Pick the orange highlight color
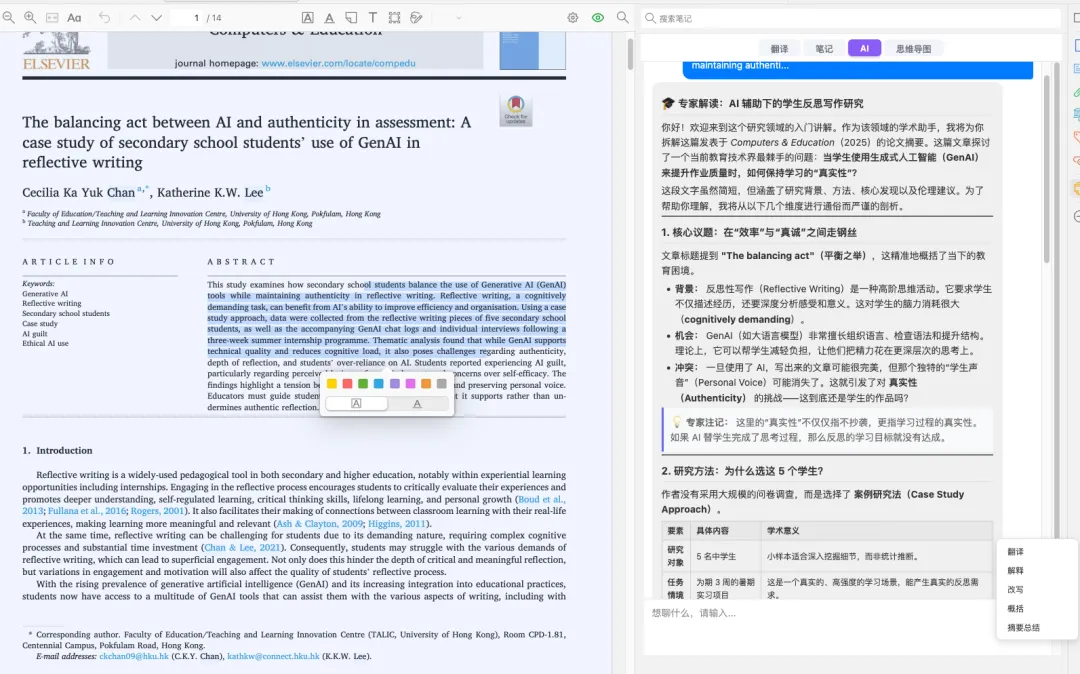The width and height of the screenshot is (1080, 674). click(426, 383)
